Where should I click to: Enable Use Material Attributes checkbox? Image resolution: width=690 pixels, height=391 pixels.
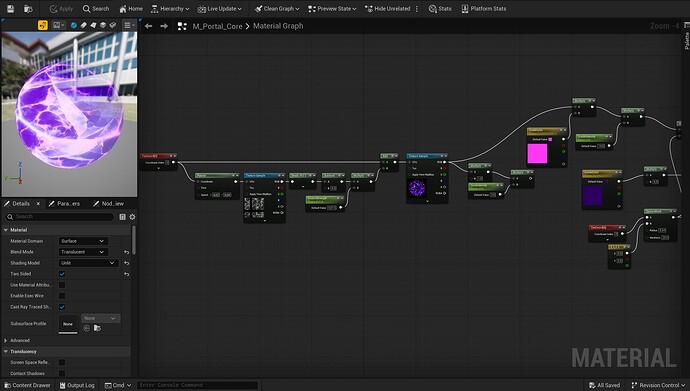62,285
